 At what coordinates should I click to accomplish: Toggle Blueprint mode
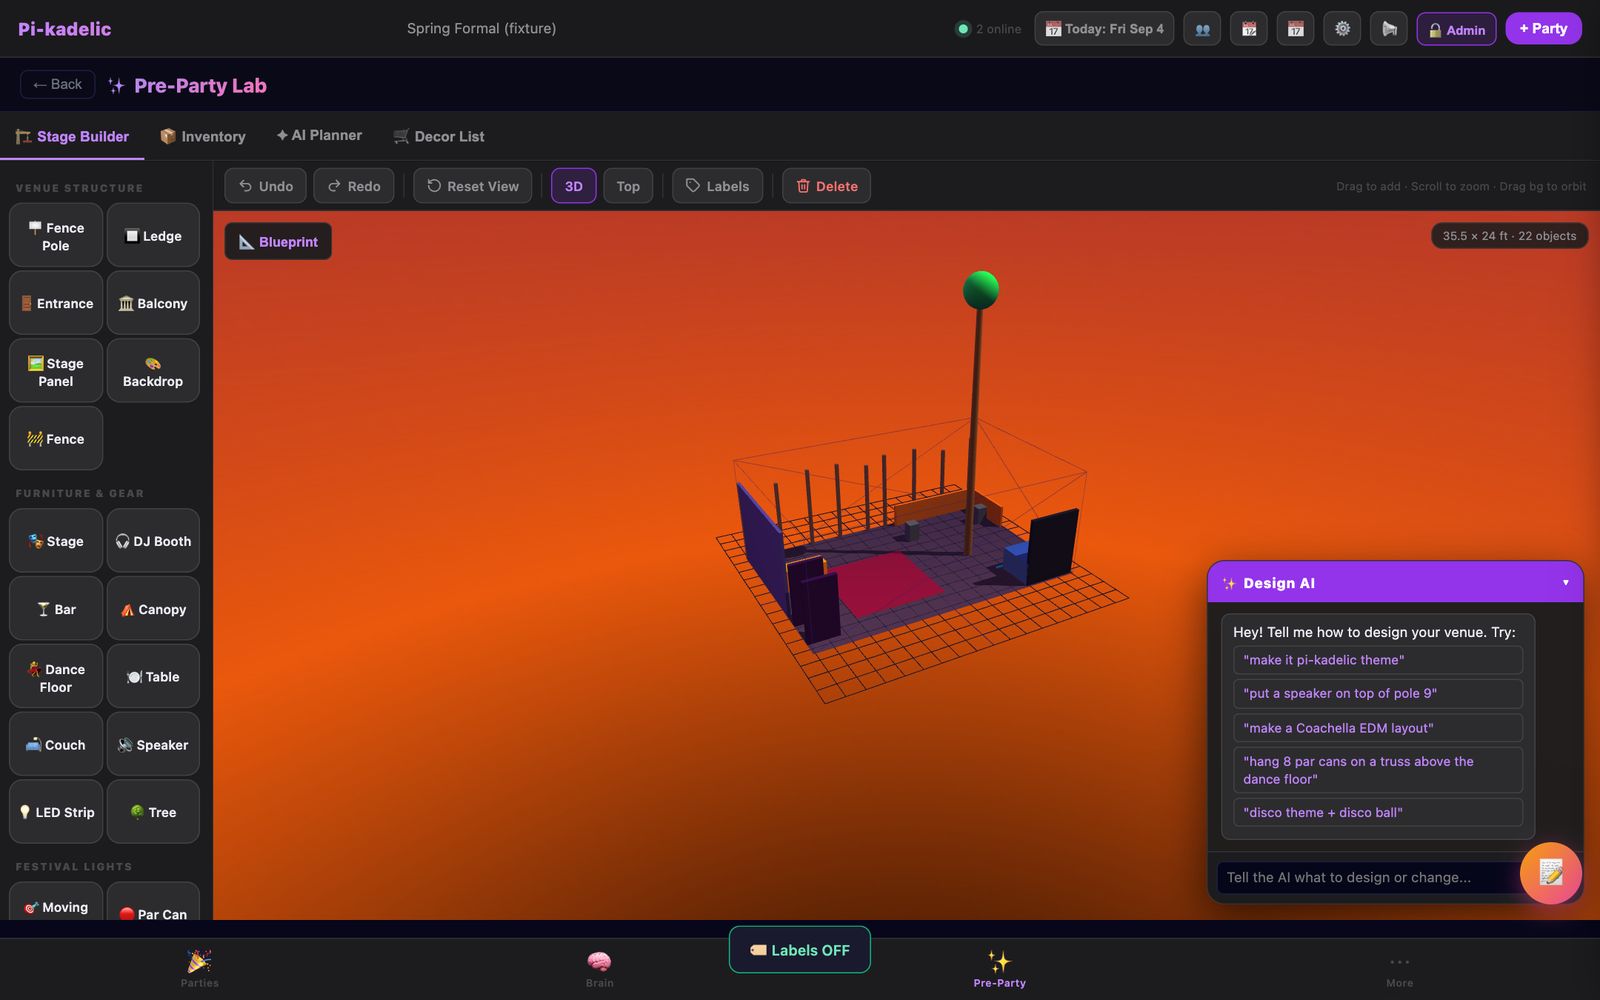(x=278, y=241)
